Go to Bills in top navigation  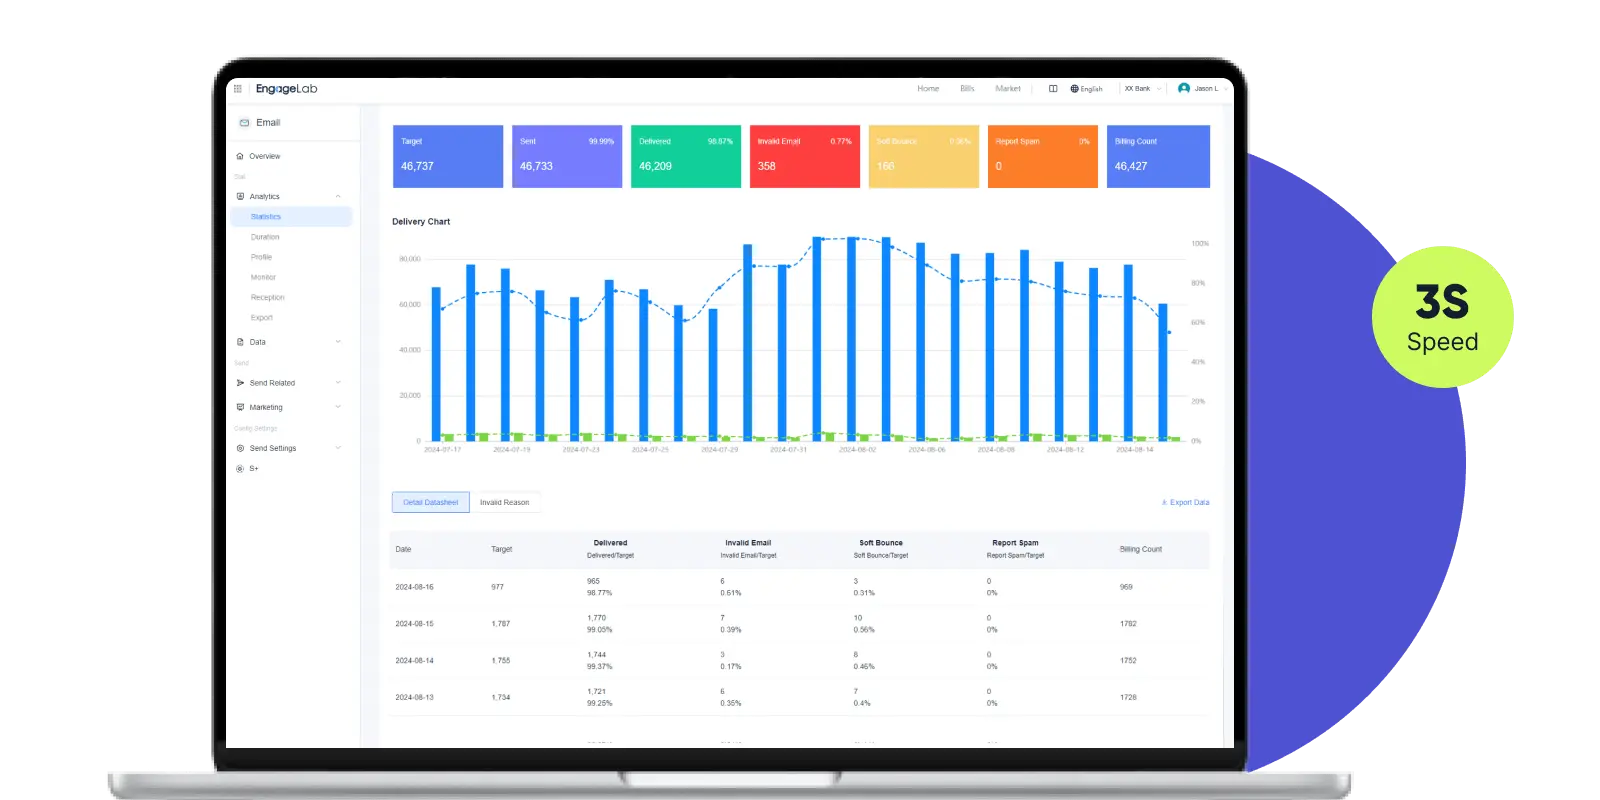(967, 89)
